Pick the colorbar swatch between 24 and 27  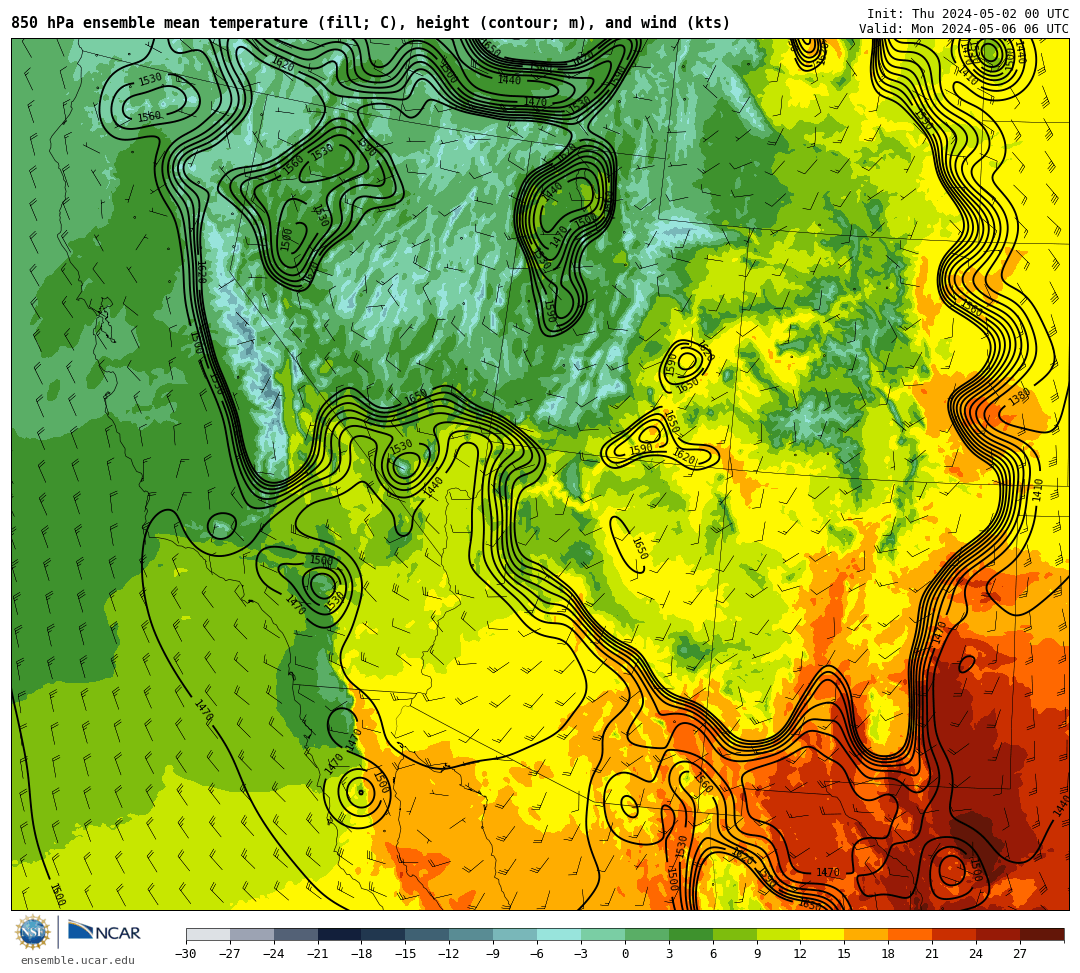(999, 934)
